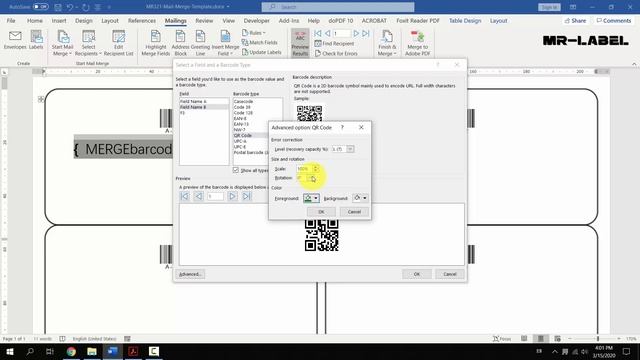Click OK in barcode type dialog

pos(417,274)
